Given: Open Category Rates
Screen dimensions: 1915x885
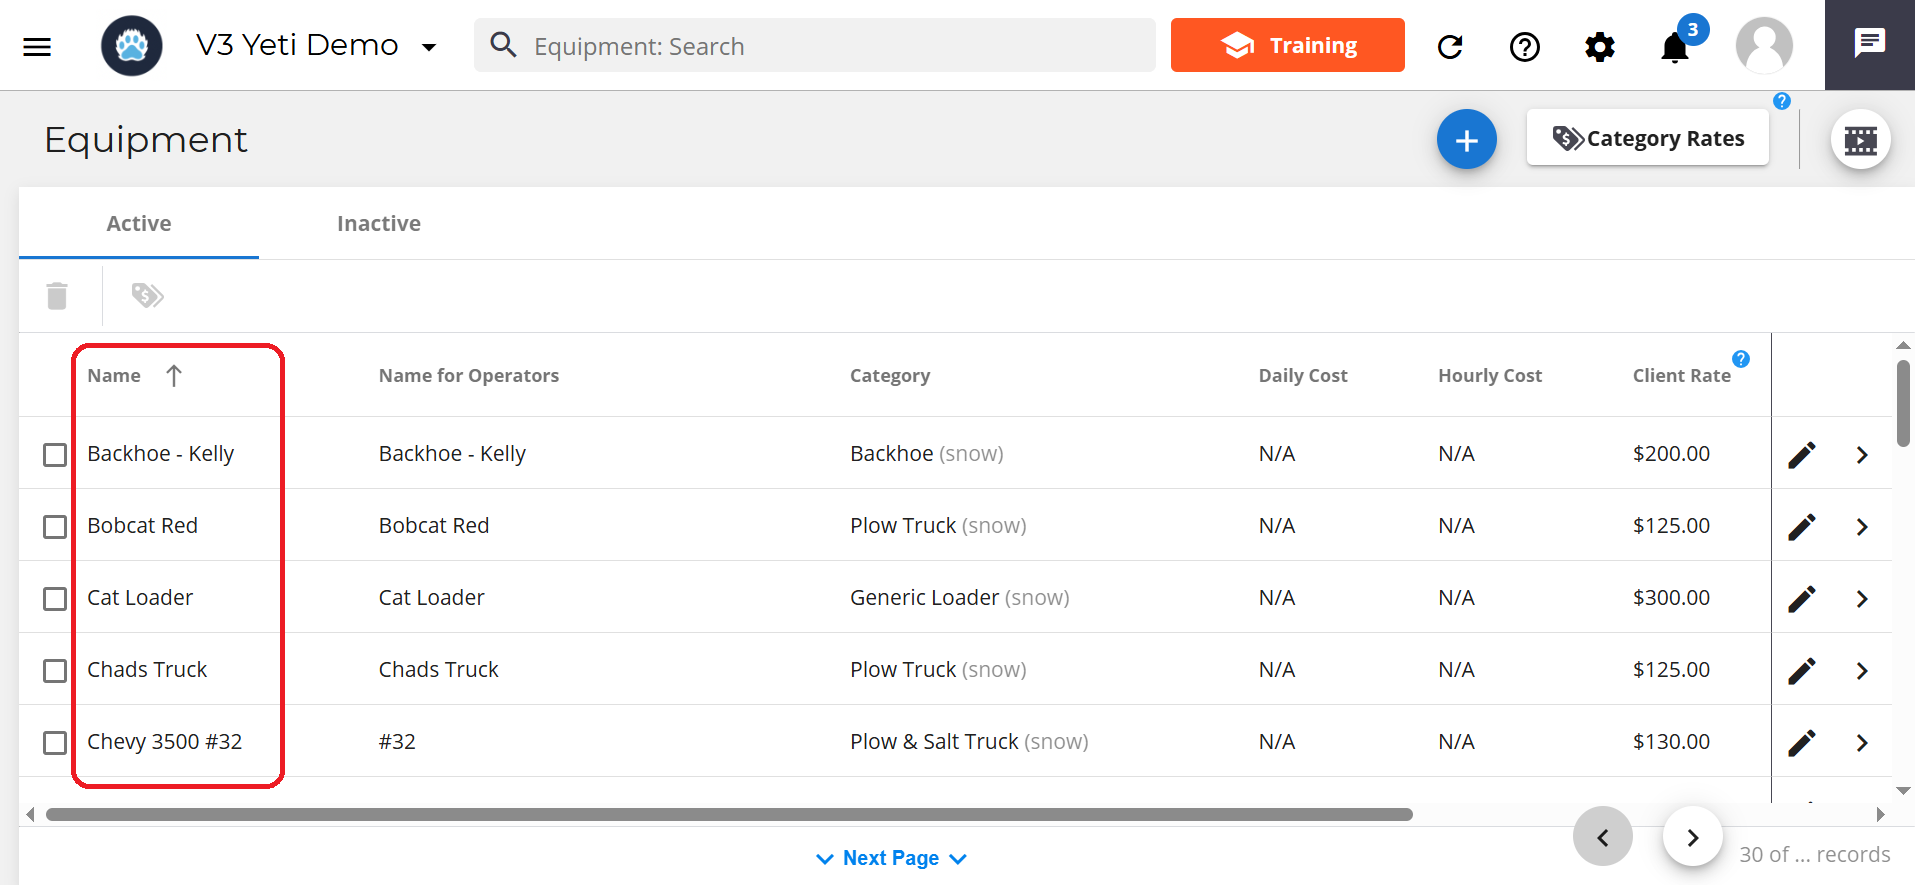Looking at the screenshot, I should pos(1647,138).
